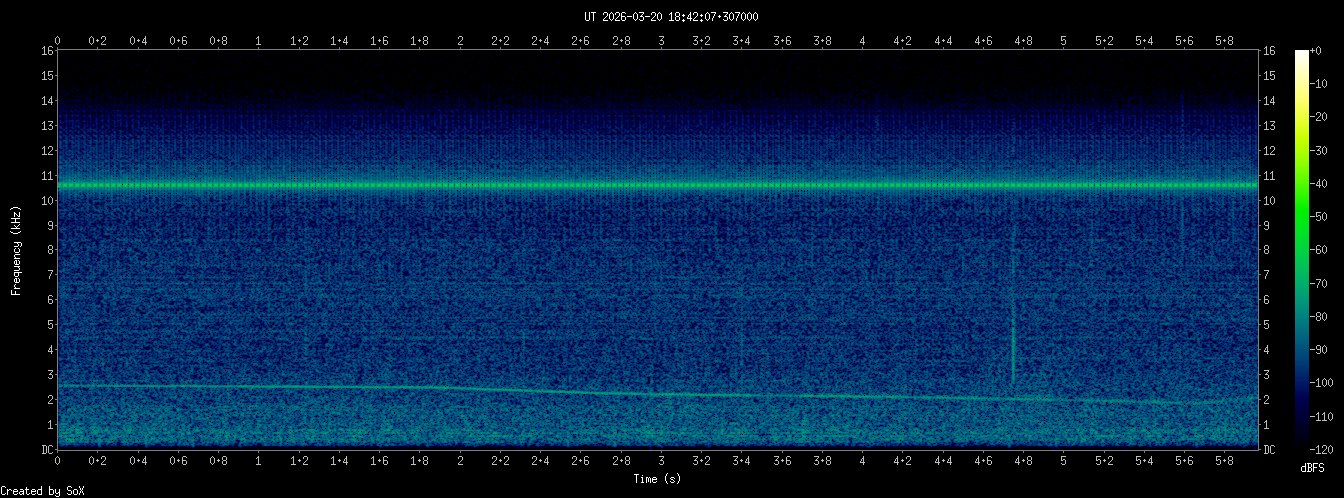Click the 13 kHz label on the right frequency axis
This screenshot has width=1344, height=498.
[x=1270, y=126]
